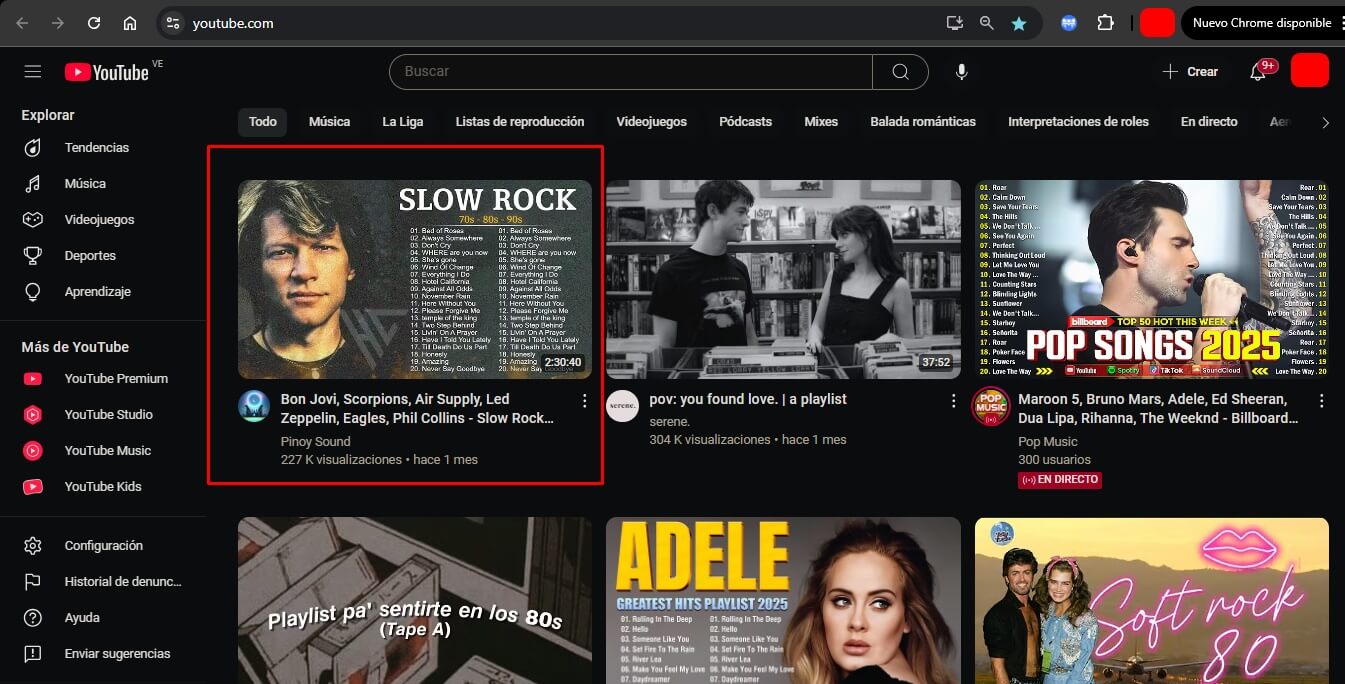Viewport: 1345px width, 684px height.
Task: Open YouTube Kids link
Action: coord(103,486)
